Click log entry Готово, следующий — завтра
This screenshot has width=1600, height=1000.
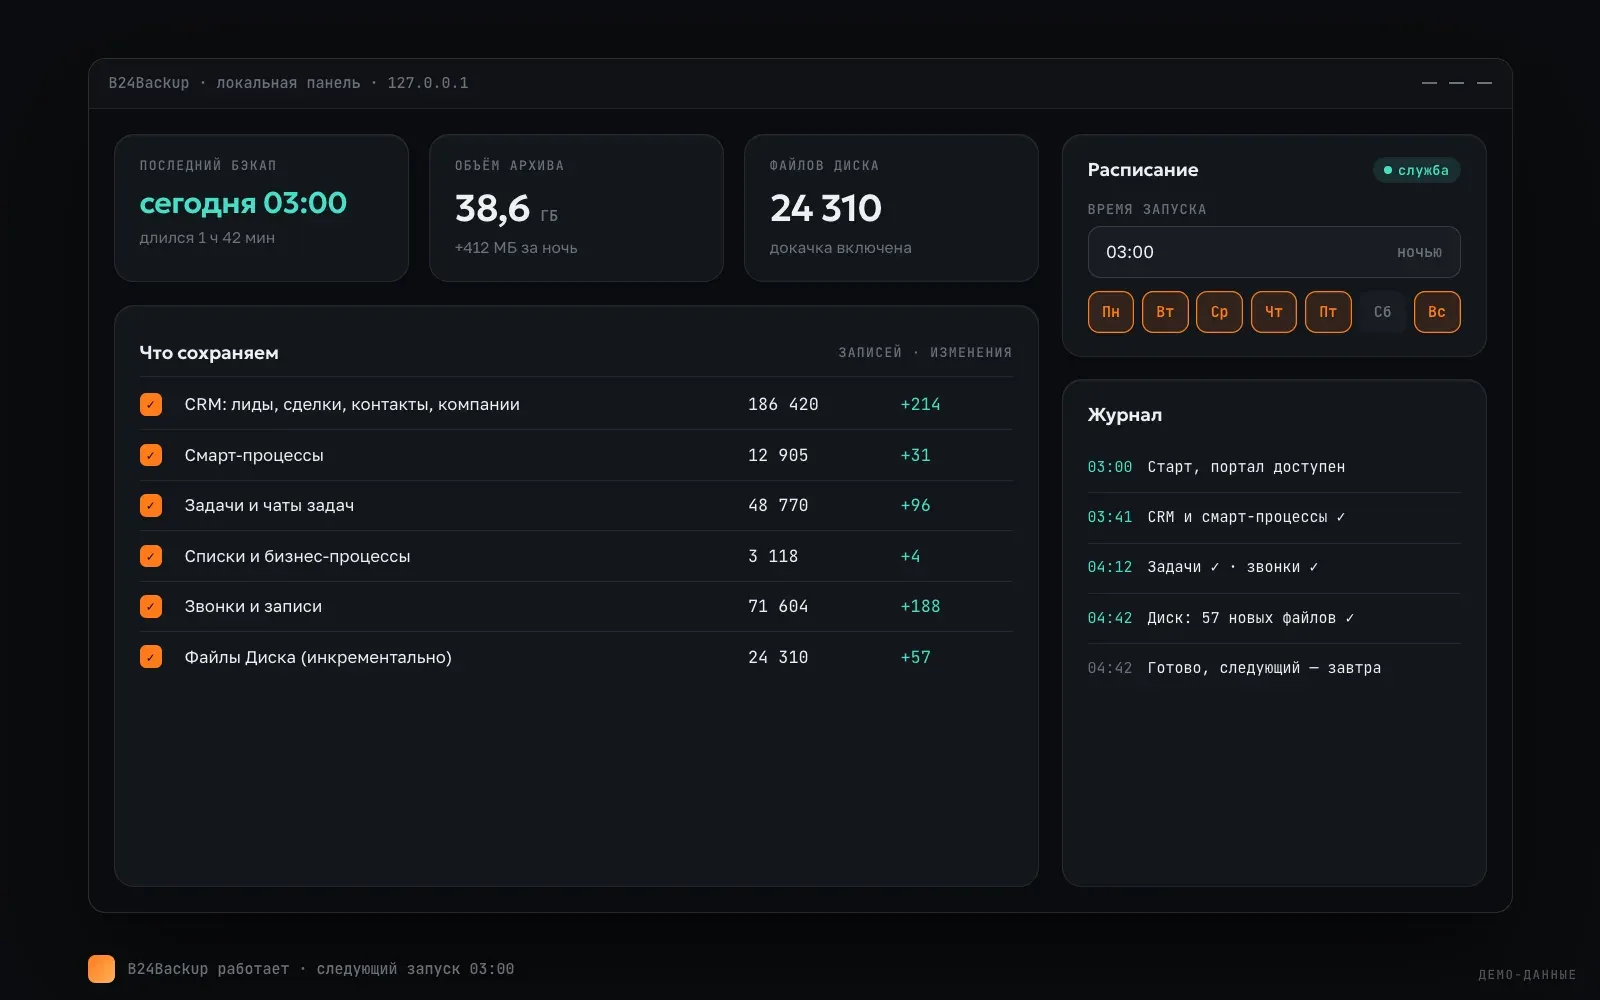(1274, 668)
